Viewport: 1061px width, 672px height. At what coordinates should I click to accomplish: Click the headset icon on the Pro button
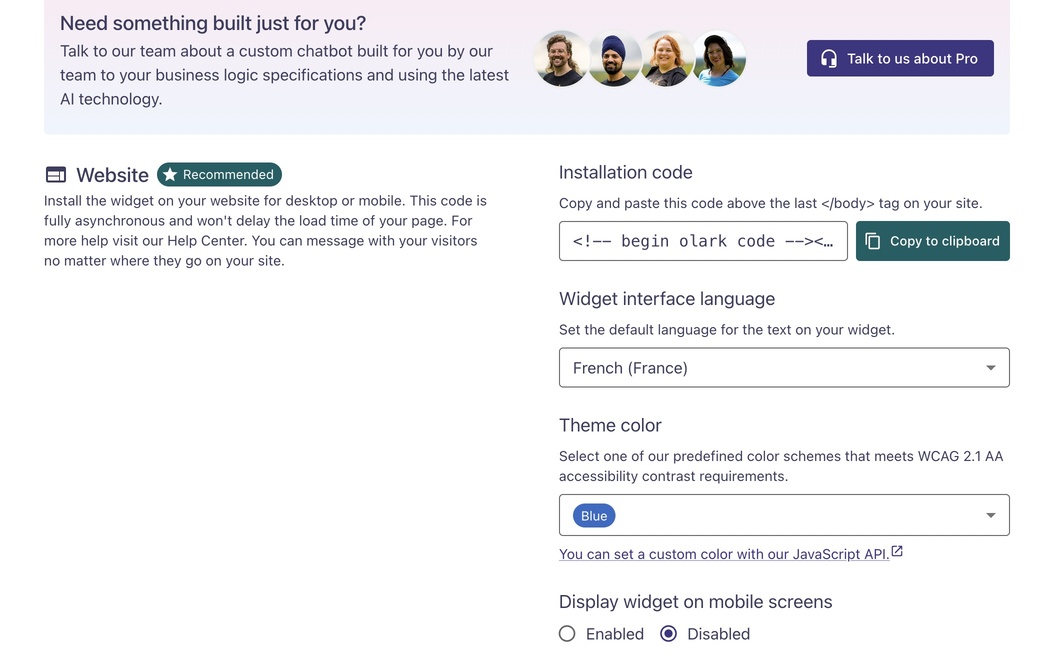(829, 58)
